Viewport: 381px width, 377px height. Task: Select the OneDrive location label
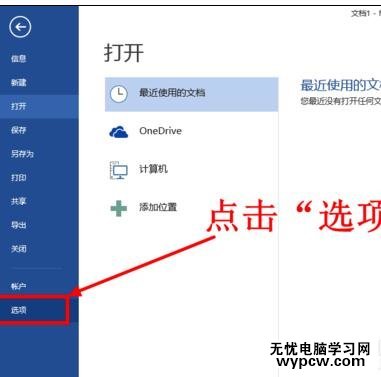(x=160, y=131)
